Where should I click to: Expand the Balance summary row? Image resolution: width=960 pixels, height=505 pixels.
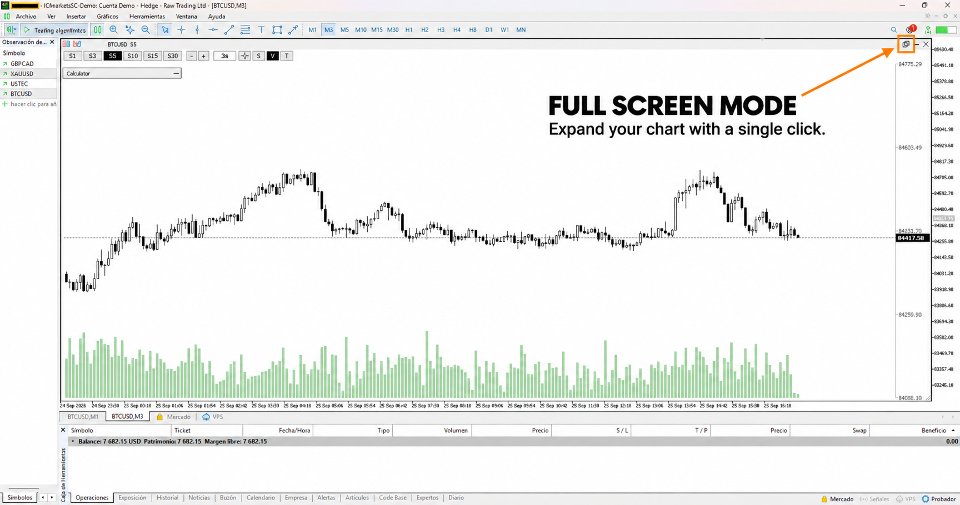coord(73,441)
